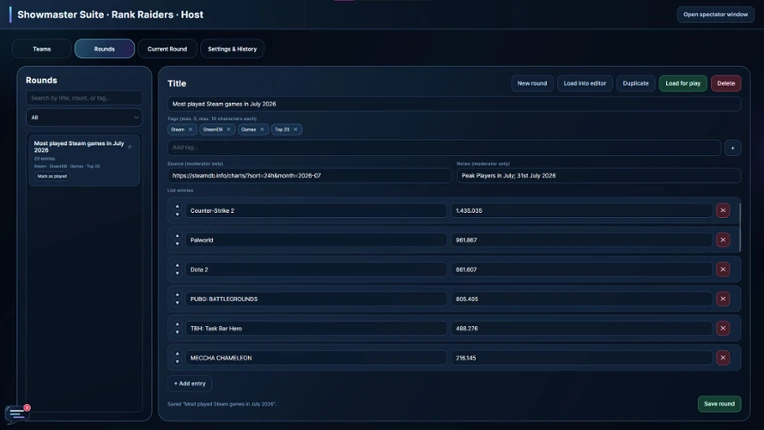Screen dimensions: 764x430
Task: Delete the PUBG: BATTLEGROUNDS entry
Action: [x=723, y=299]
